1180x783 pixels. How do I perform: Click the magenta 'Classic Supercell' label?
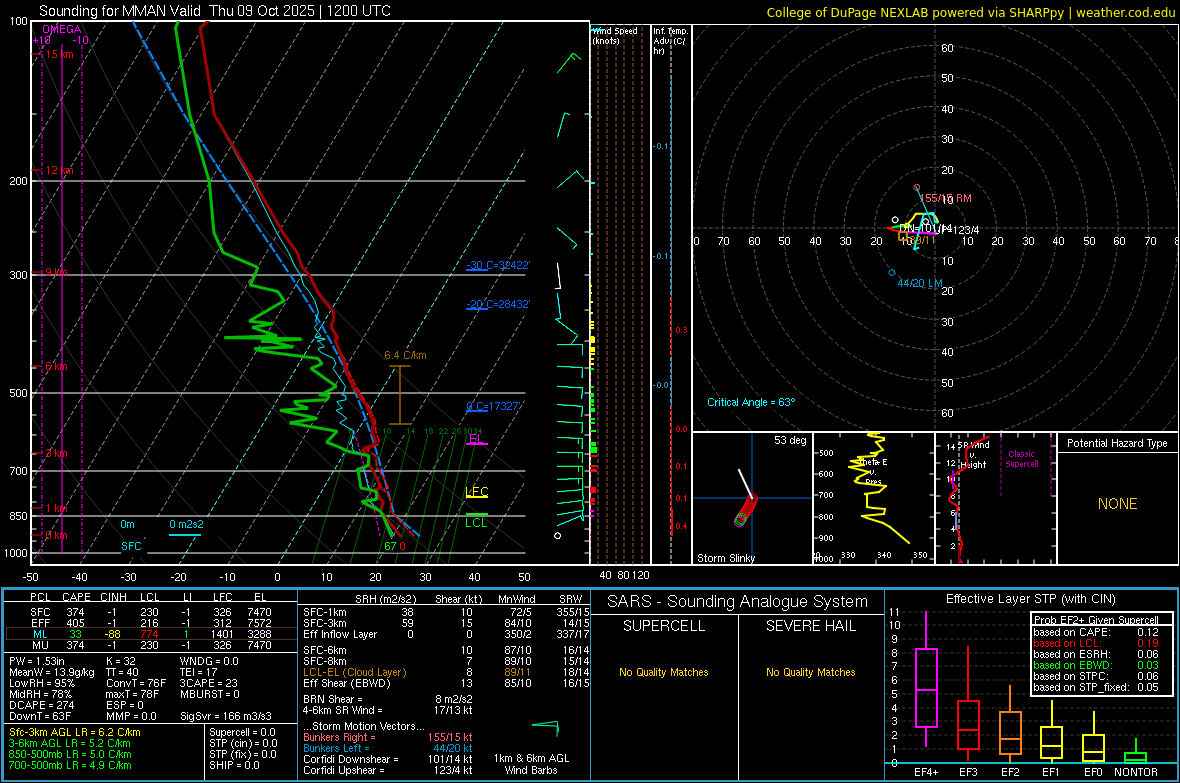click(1021, 459)
